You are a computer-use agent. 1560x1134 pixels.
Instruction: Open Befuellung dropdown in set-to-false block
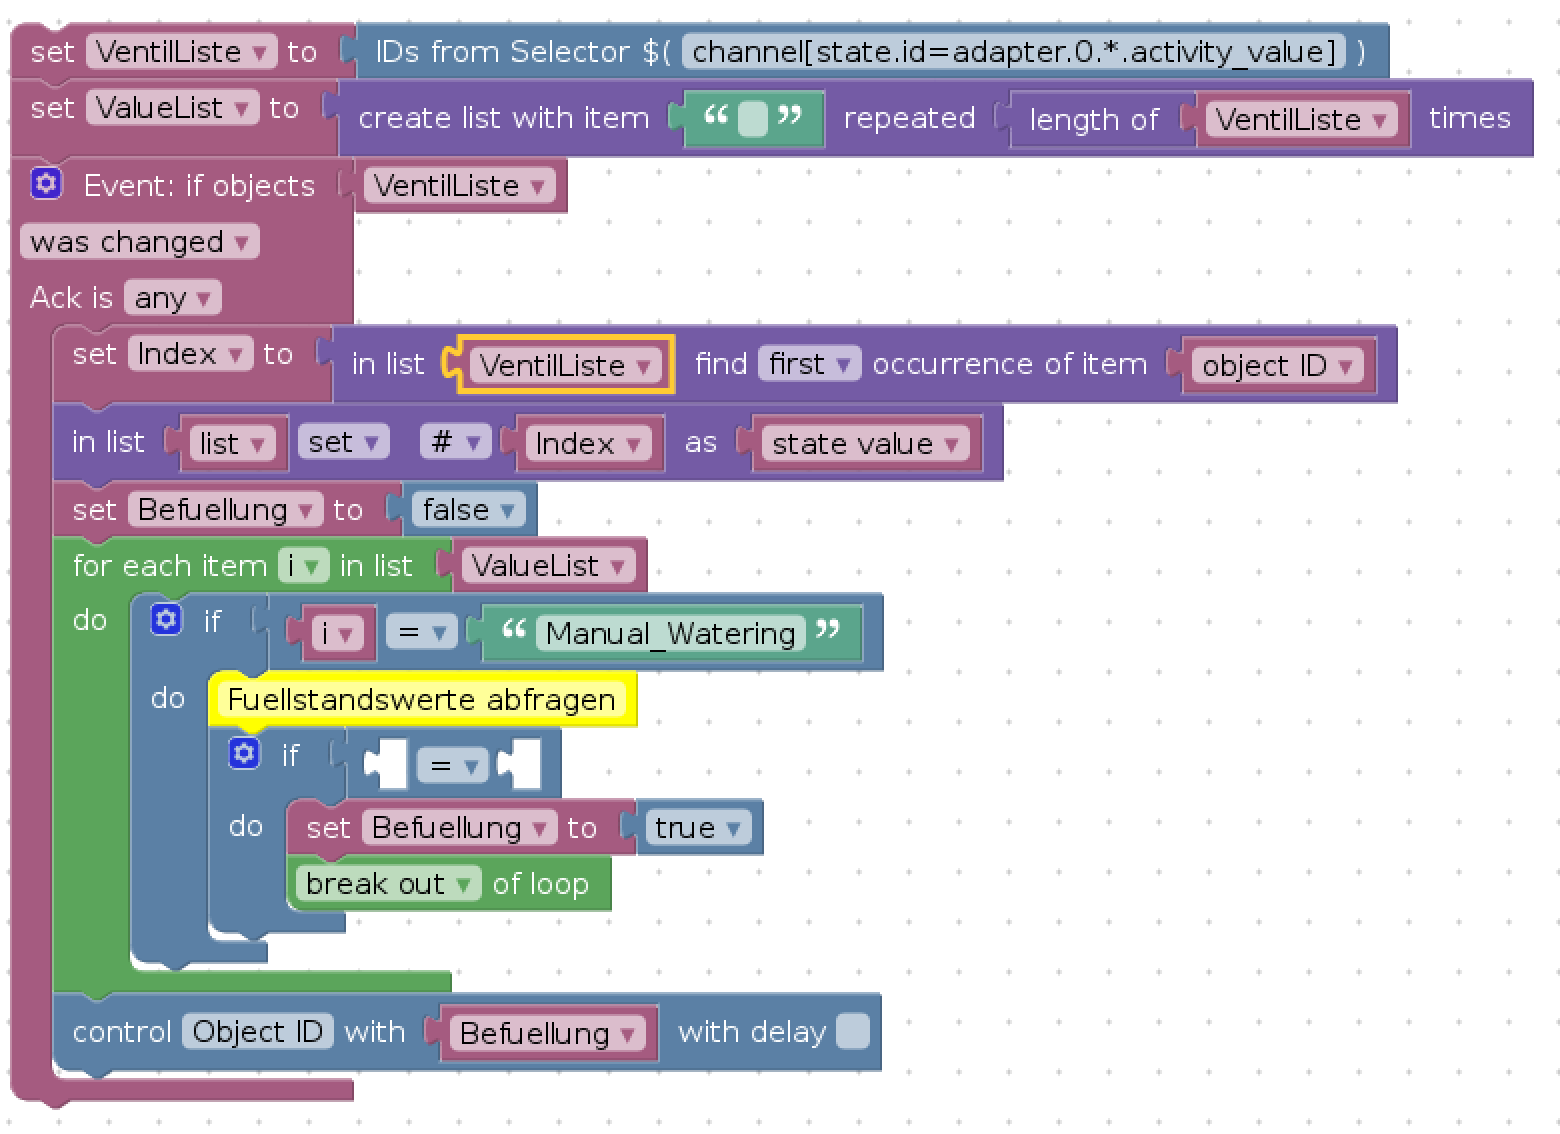(x=225, y=510)
